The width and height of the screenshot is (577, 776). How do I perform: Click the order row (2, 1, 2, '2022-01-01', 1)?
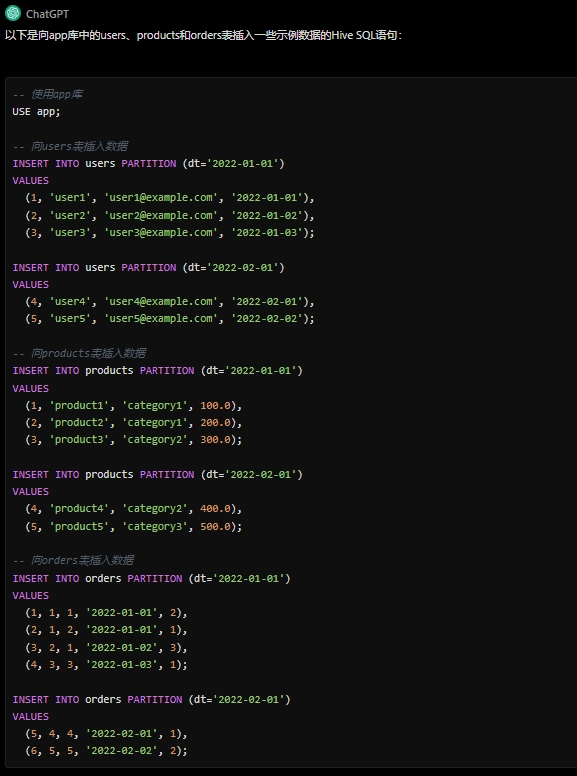point(106,630)
